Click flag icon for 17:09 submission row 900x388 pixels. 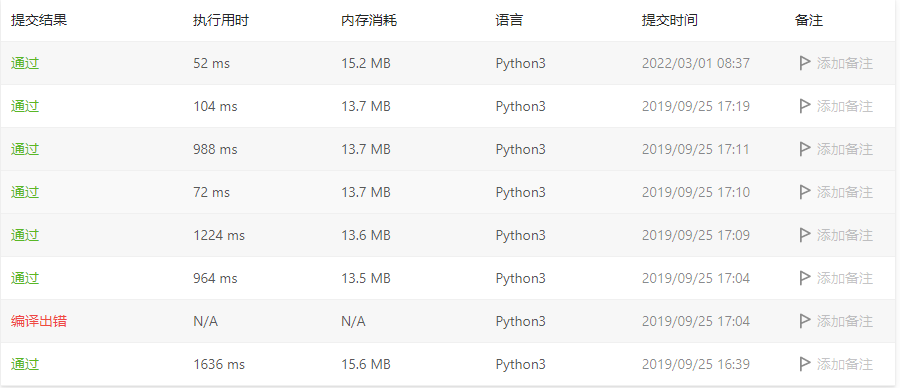pos(805,235)
